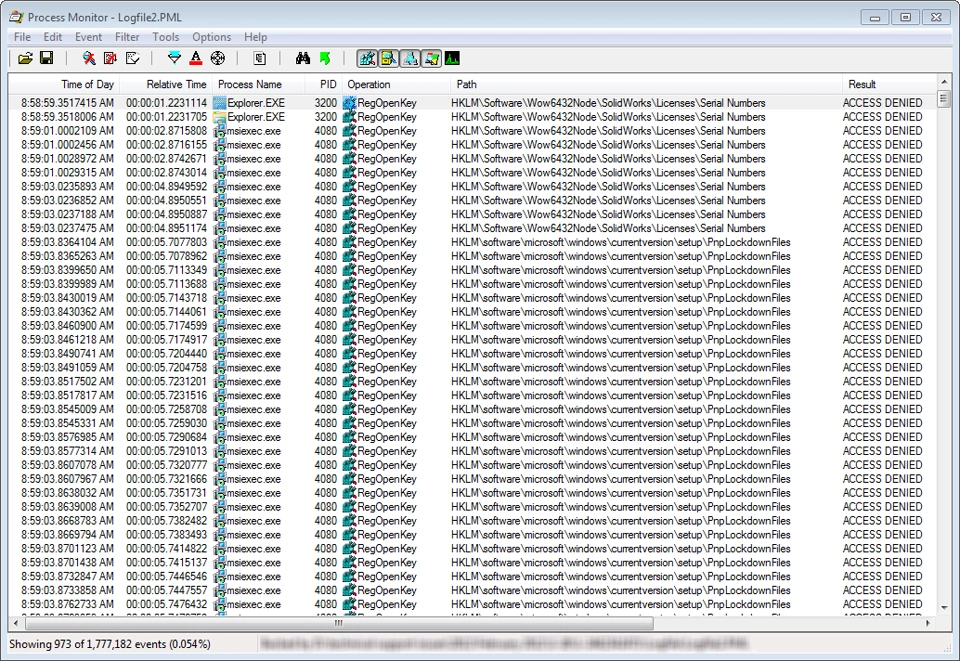Image resolution: width=960 pixels, height=661 pixels.
Task: Open the Help menu
Action: [x=255, y=37]
